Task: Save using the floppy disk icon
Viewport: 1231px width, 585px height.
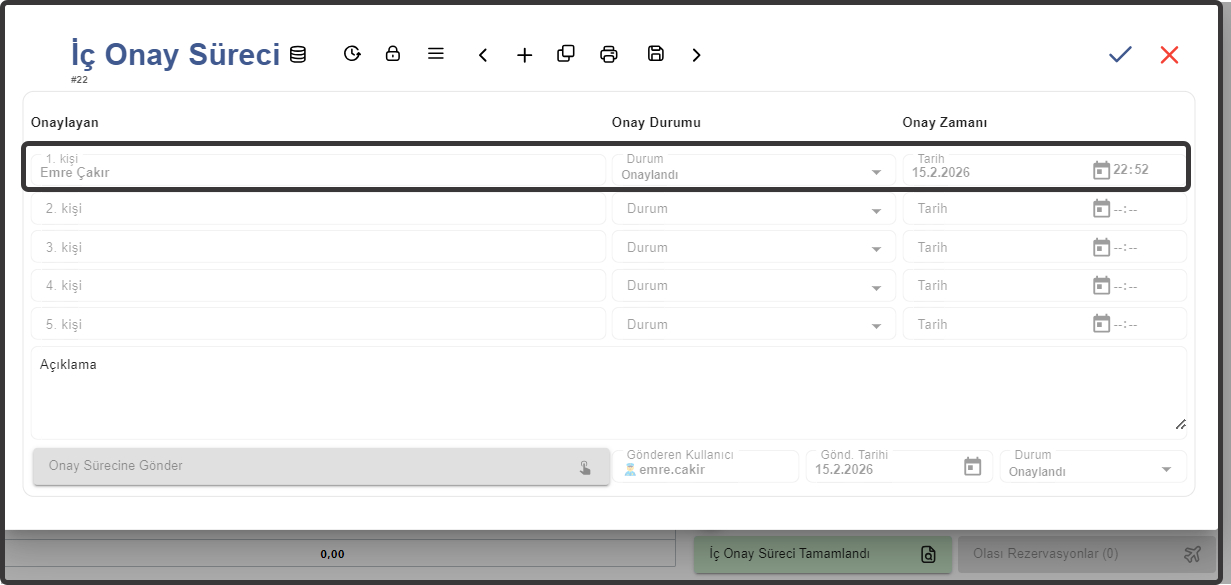Action: click(x=656, y=54)
